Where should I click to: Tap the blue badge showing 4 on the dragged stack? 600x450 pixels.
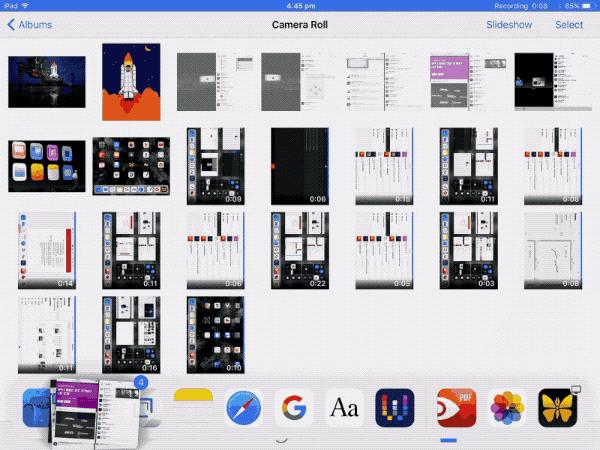(141, 382)
